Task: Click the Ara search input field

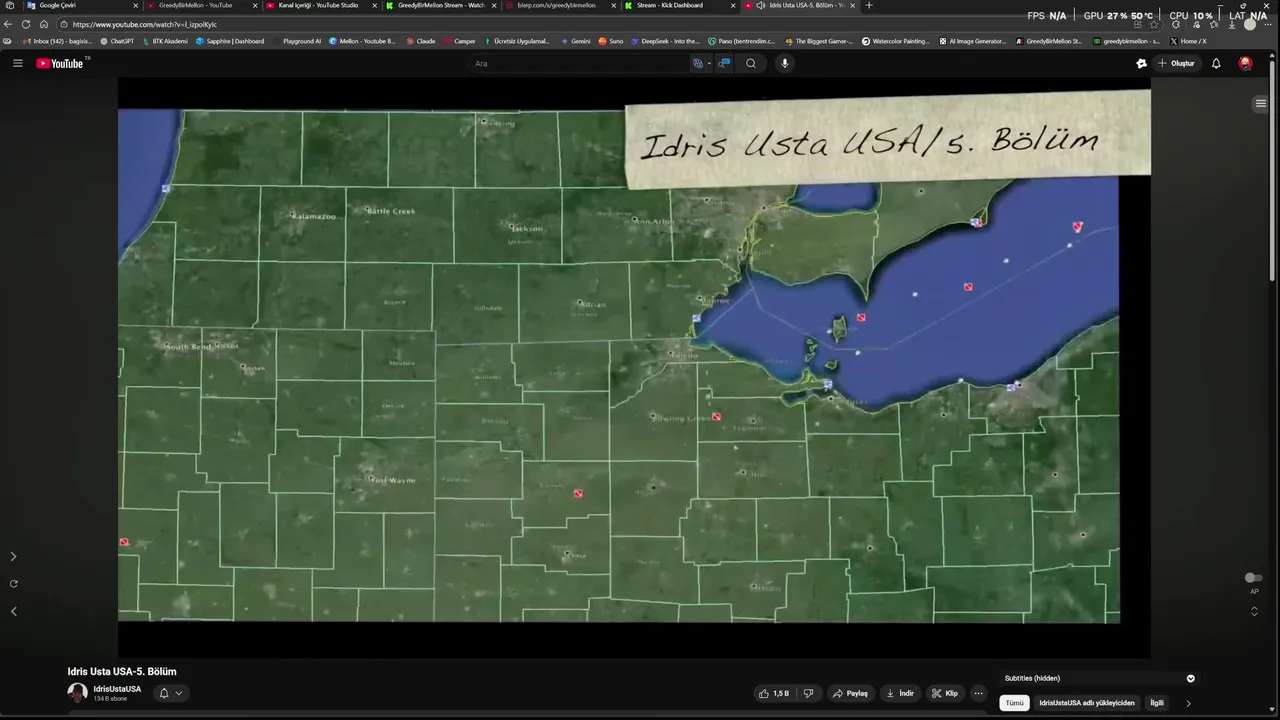Action: [x=580, y=63]
